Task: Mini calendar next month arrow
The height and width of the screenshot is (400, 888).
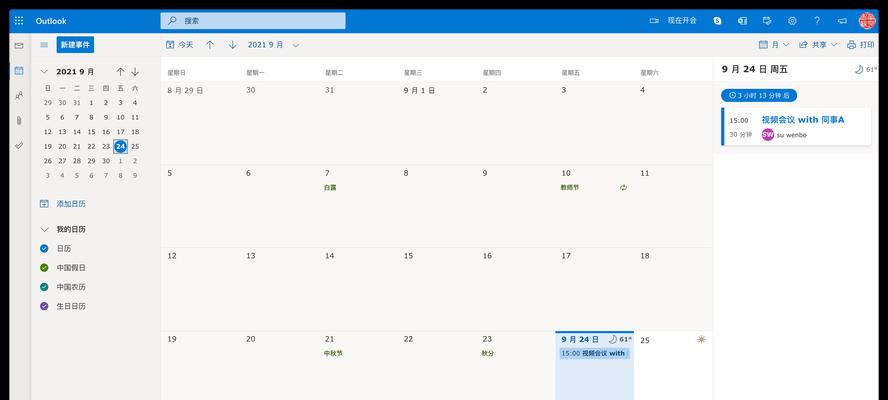Action: click(x=135, y=72)
